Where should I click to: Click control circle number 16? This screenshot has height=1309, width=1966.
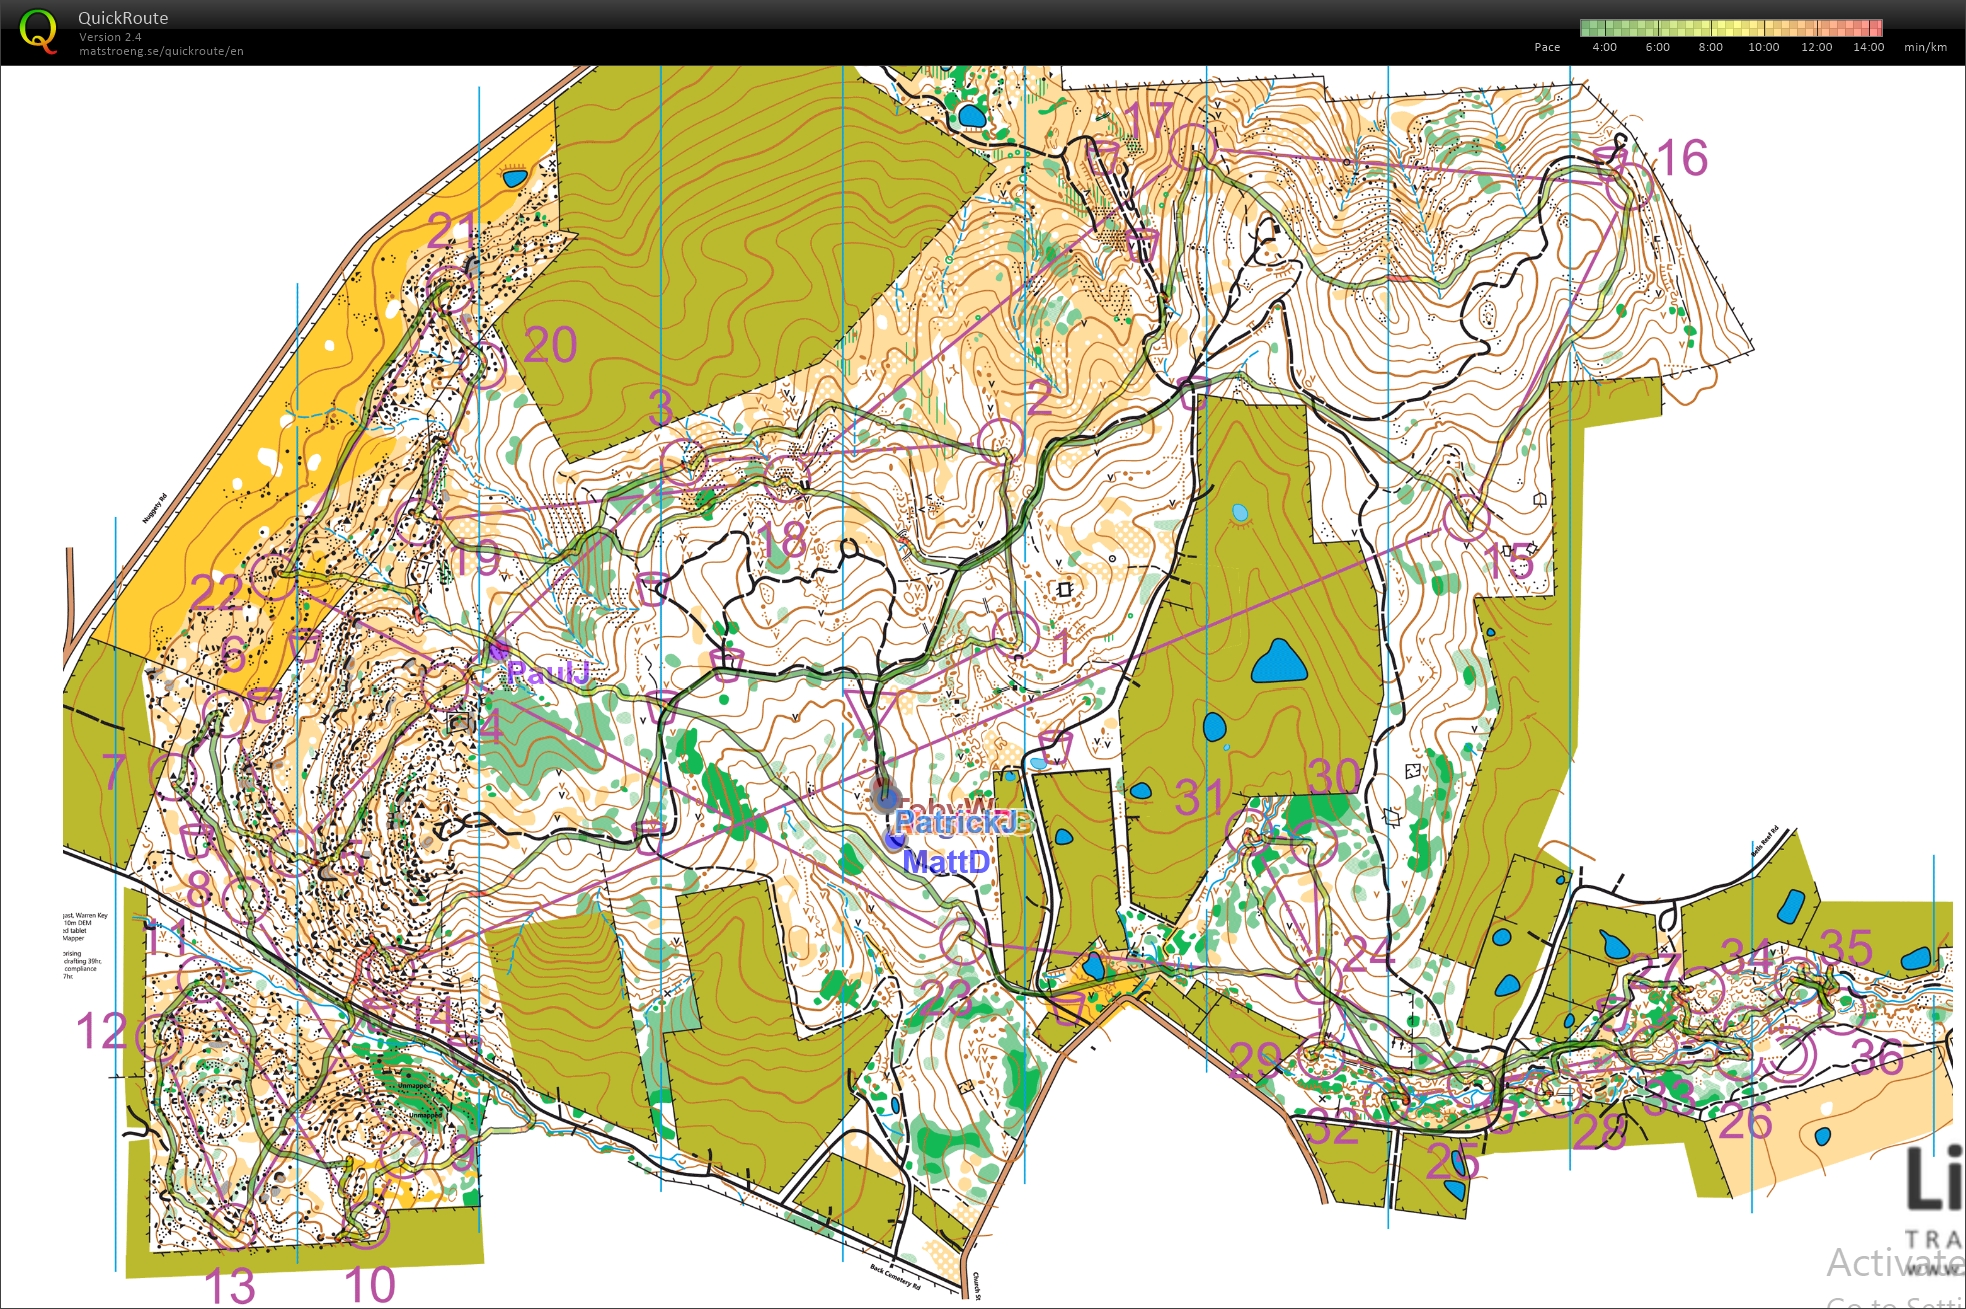click(1630, 185)
